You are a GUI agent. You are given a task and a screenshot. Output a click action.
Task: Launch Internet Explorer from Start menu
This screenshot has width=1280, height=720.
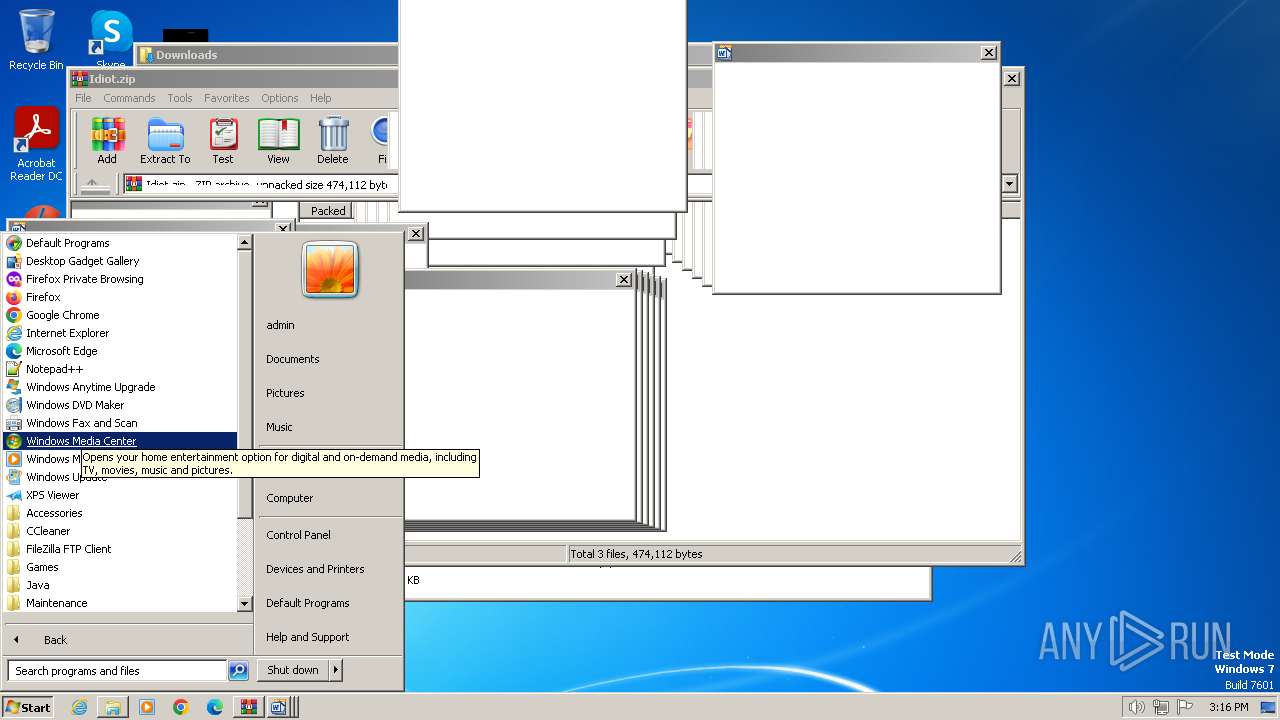pyautogui.click(x=121, y=333)
